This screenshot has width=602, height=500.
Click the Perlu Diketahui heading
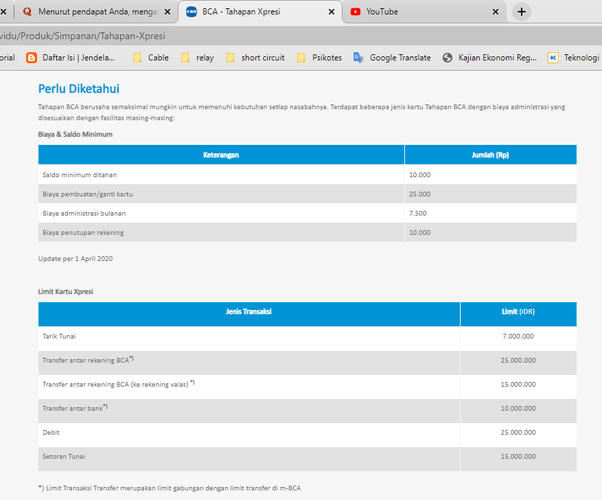tap(79, 89)
